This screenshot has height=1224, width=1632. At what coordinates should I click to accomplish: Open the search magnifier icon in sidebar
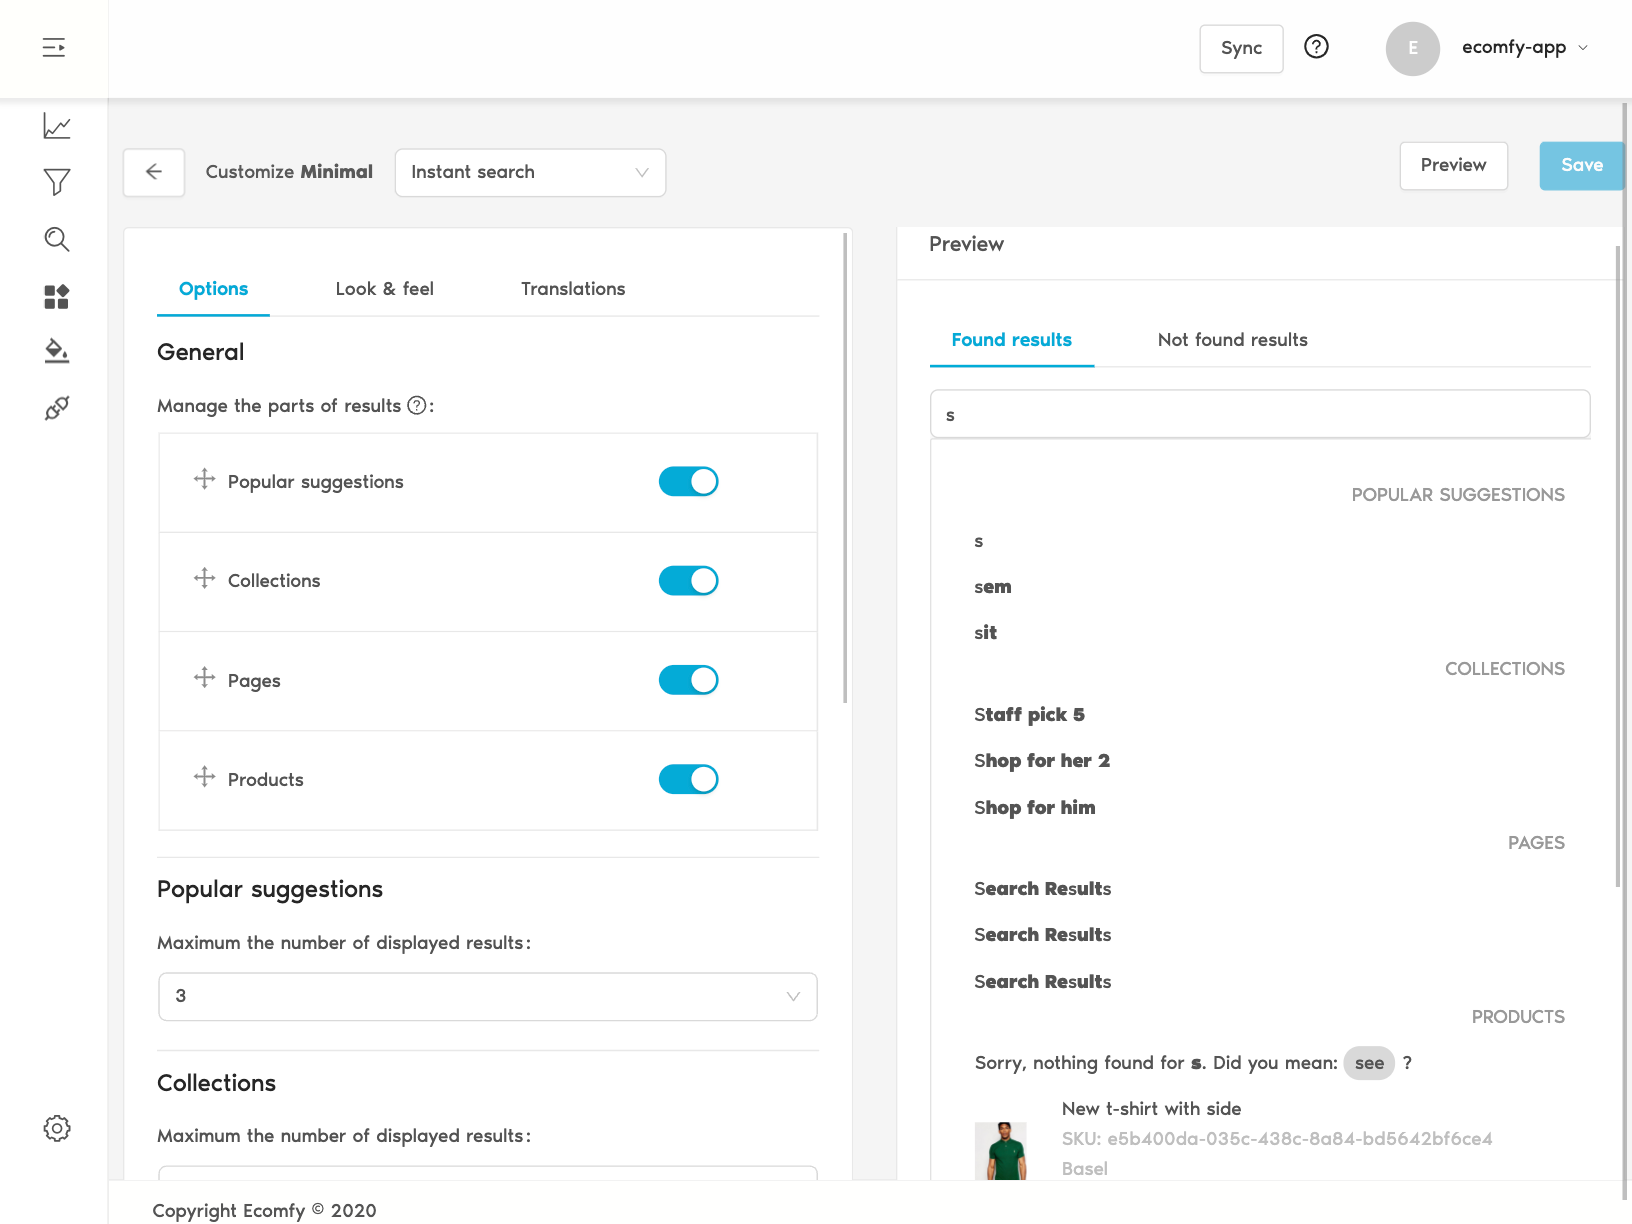[x=57, y=239]
